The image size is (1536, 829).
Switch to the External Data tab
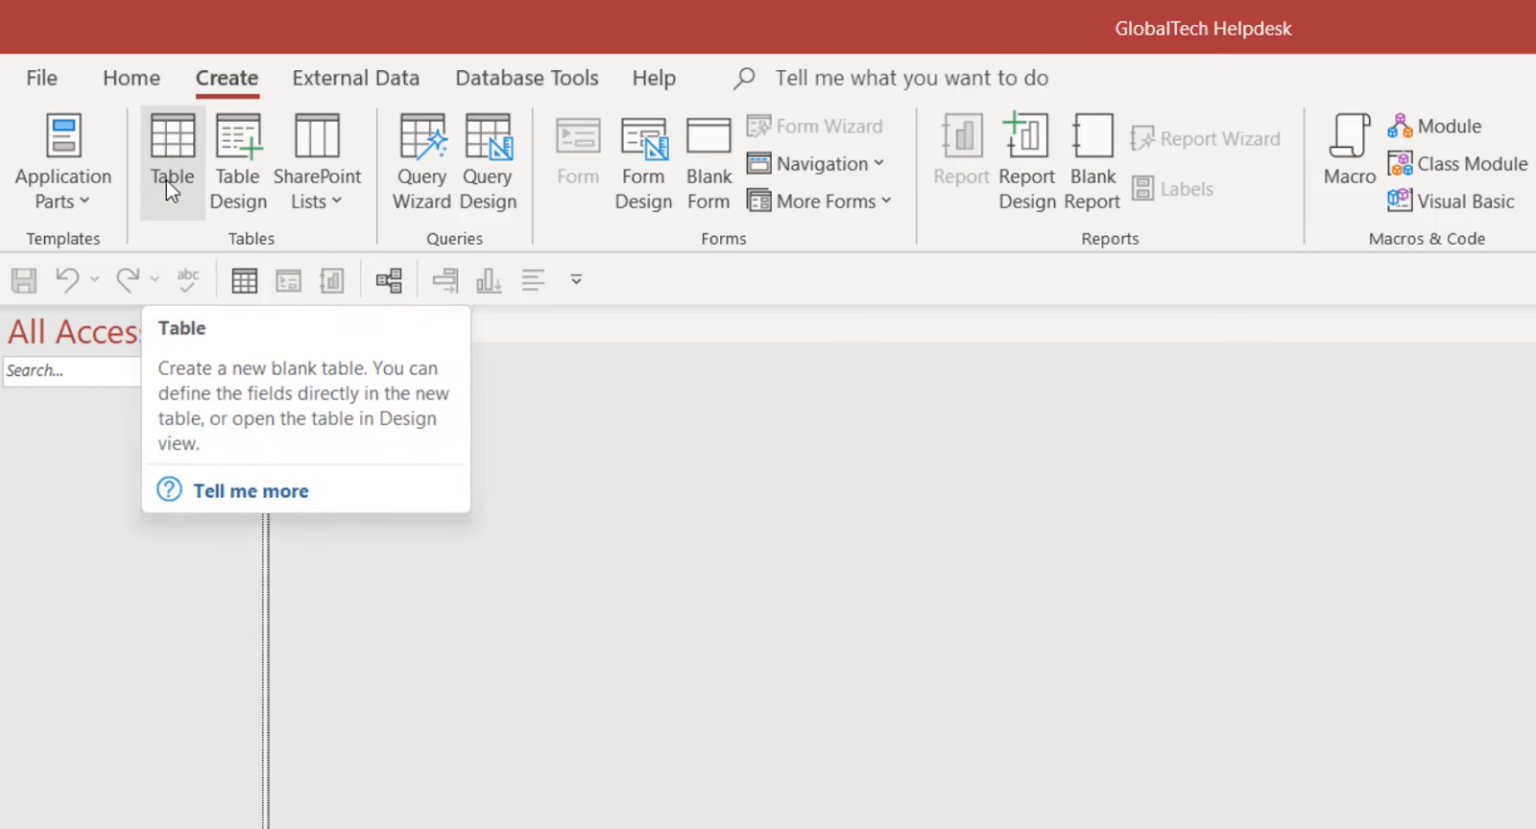click(356, 78)
